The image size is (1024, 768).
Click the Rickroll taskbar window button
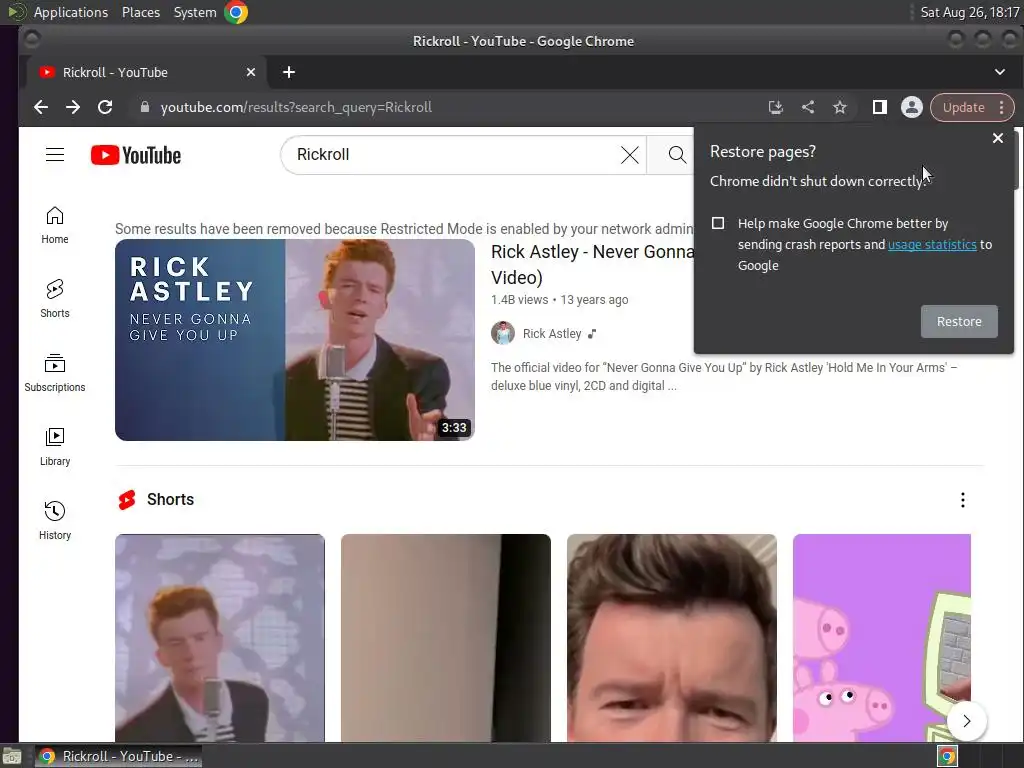point(119,756)
